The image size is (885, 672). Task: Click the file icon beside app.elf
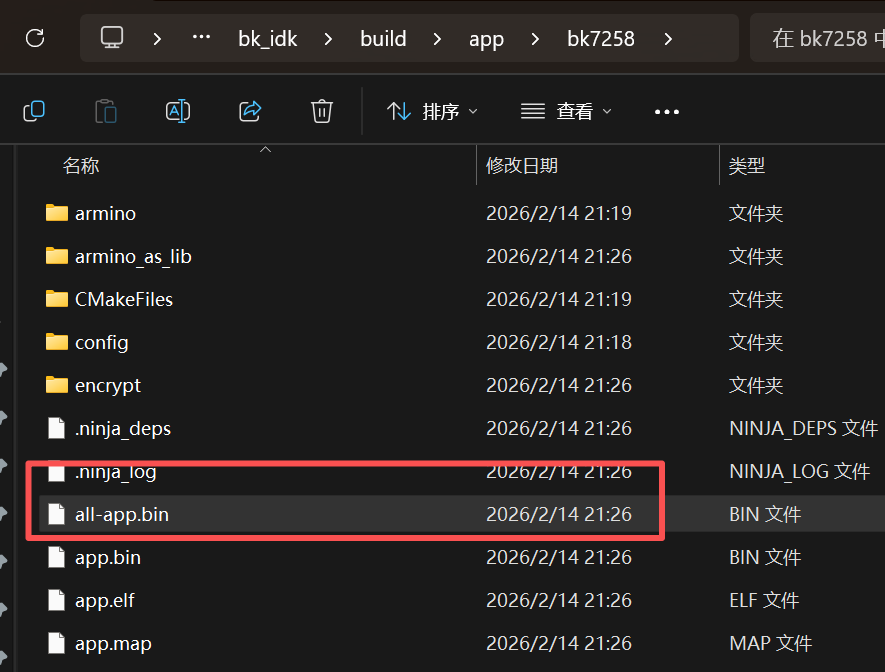pyautogui.click(x=56, y=600)
